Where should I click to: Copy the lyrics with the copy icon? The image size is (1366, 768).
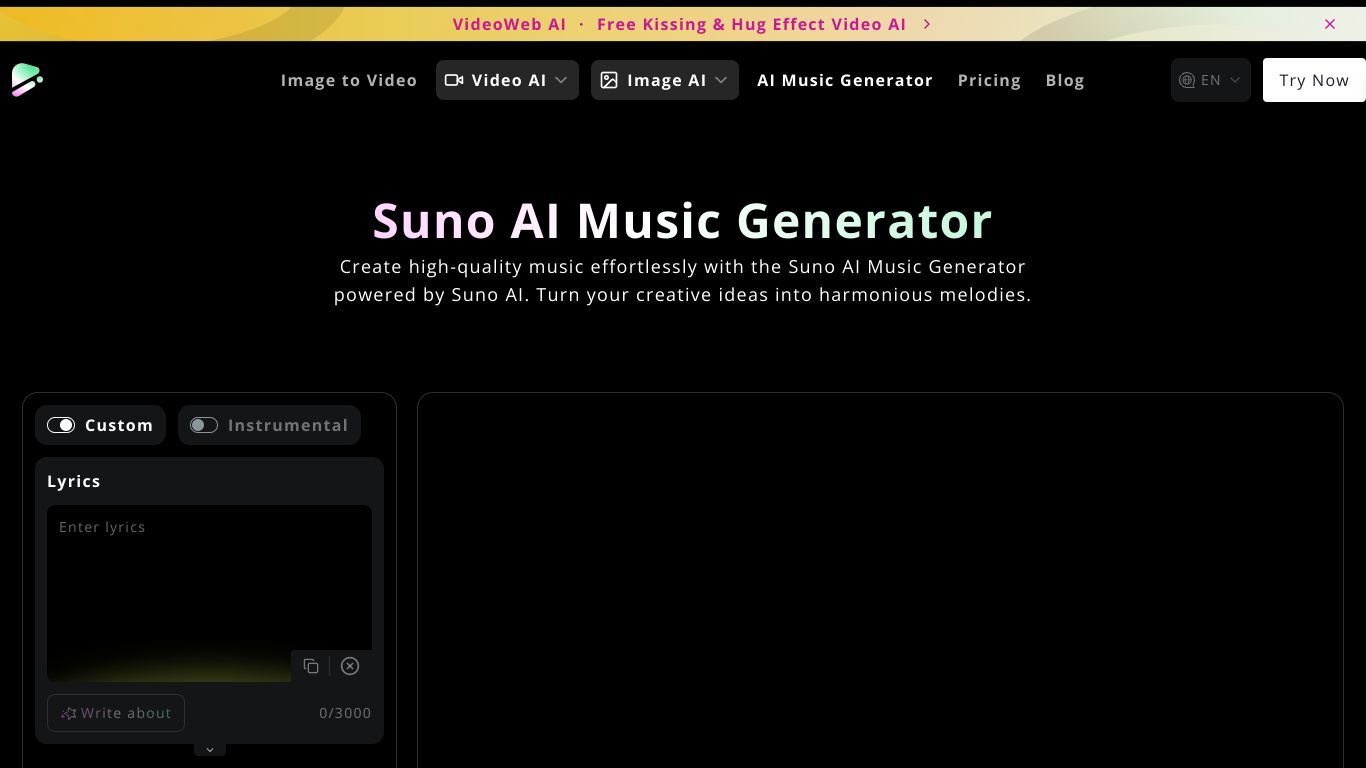311,666
